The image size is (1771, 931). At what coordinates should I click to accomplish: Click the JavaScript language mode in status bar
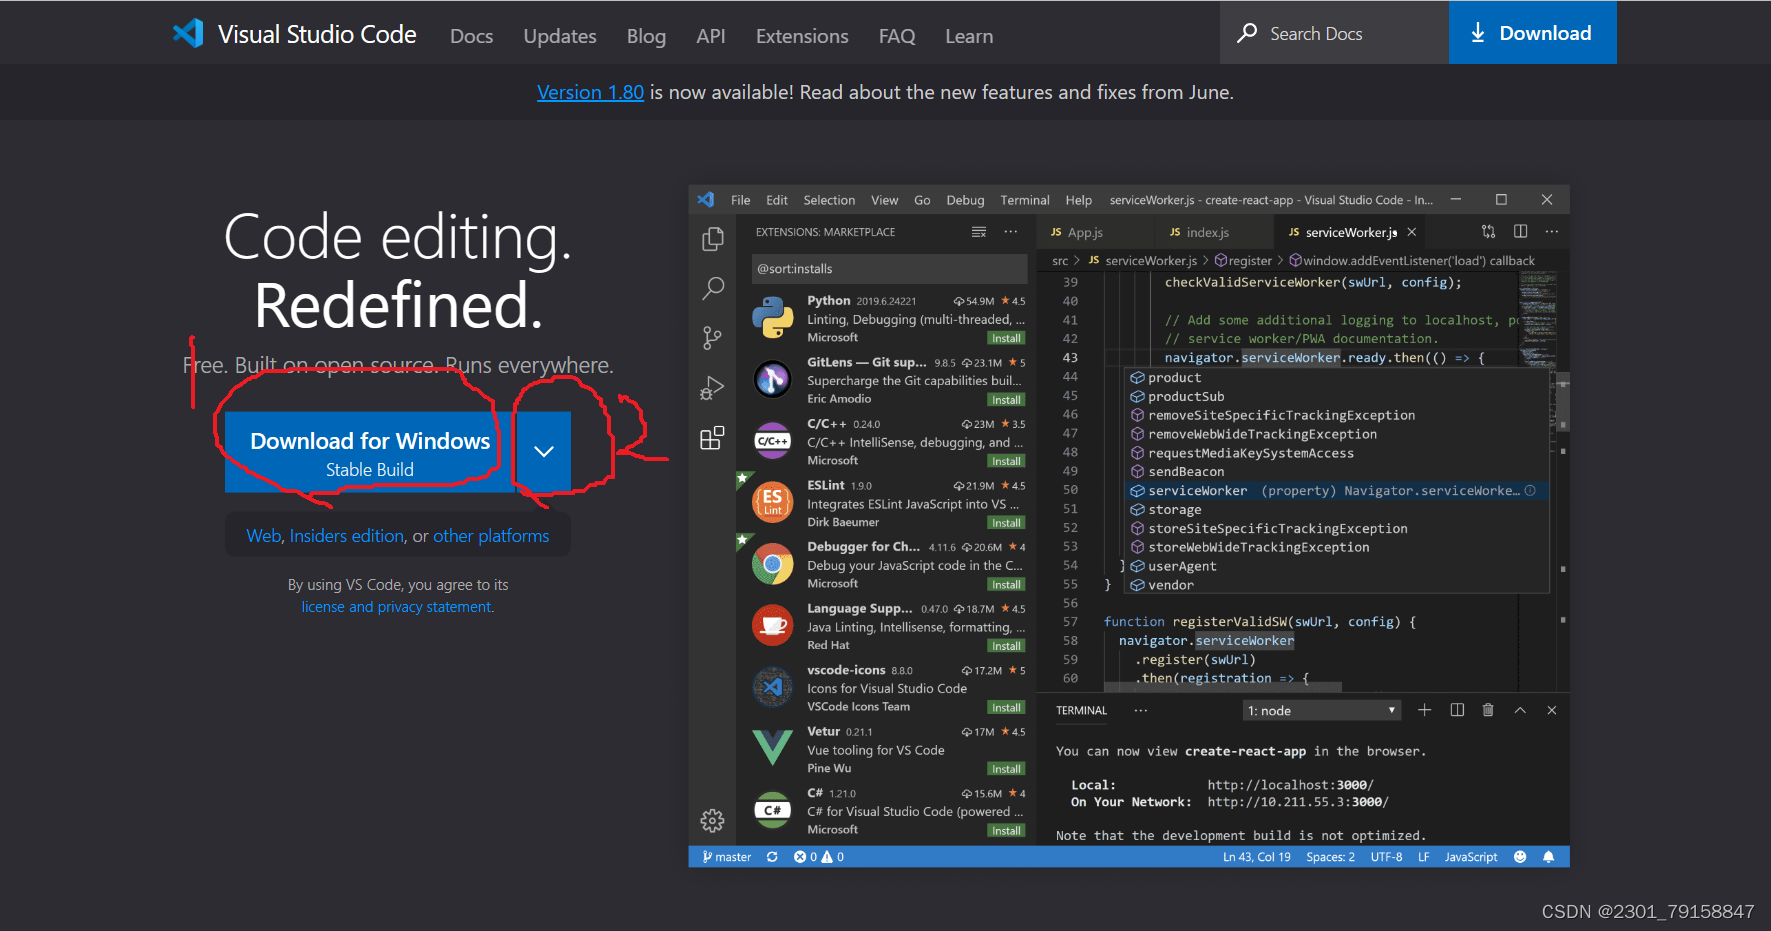tap(1471, 857)
